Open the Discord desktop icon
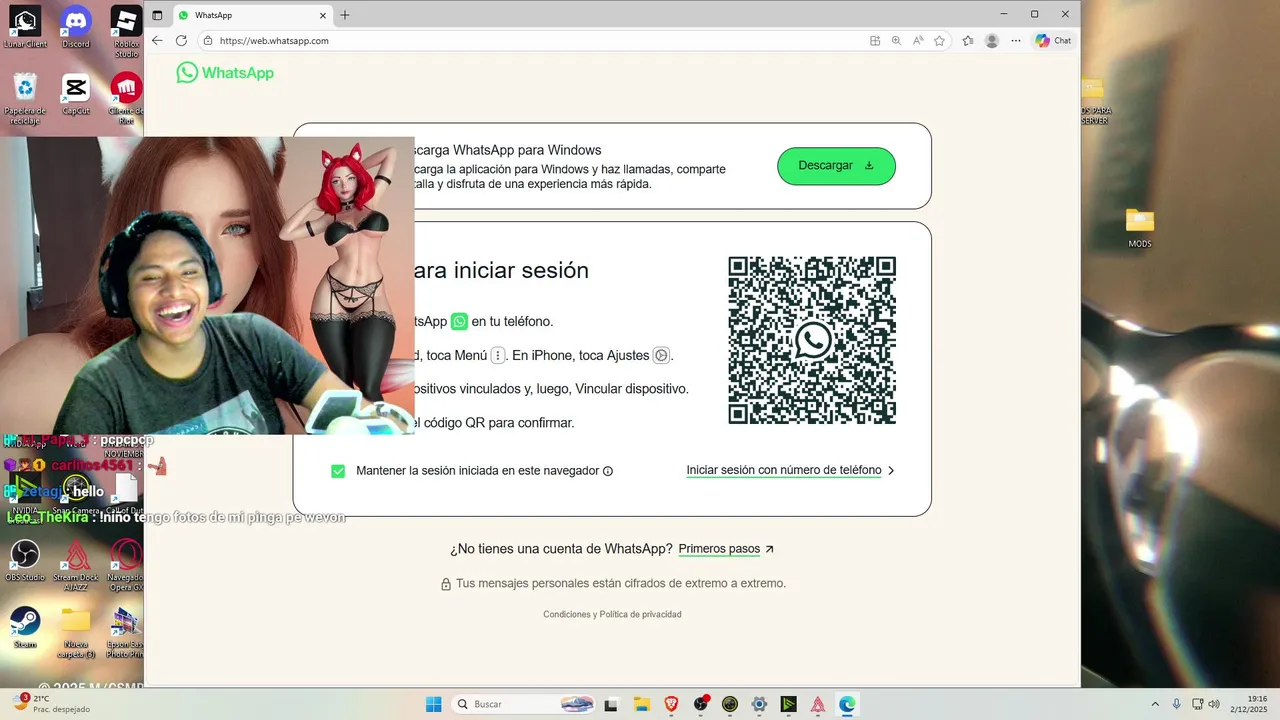The width and height of the screenshot is (1280, 720). pyautogui.click(x=76, y=27)
